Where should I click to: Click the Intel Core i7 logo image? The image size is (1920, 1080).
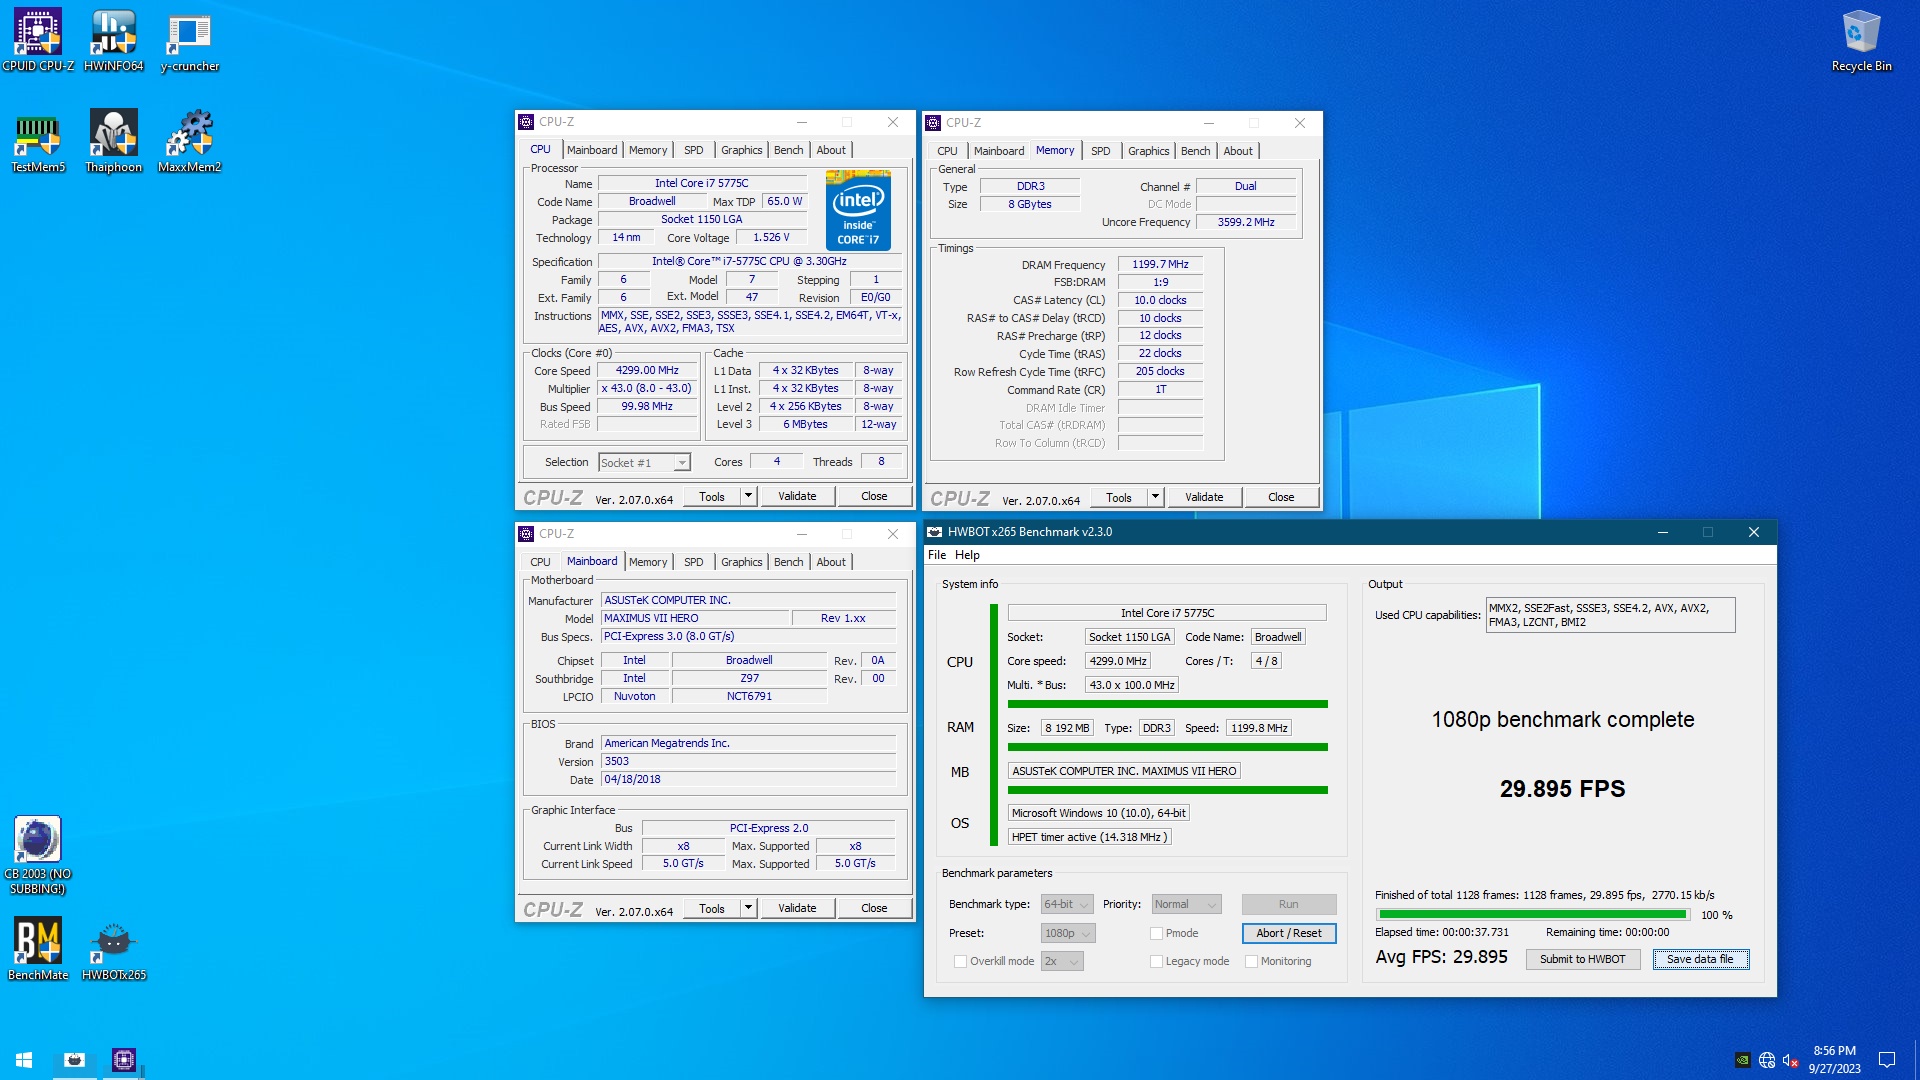858,210
